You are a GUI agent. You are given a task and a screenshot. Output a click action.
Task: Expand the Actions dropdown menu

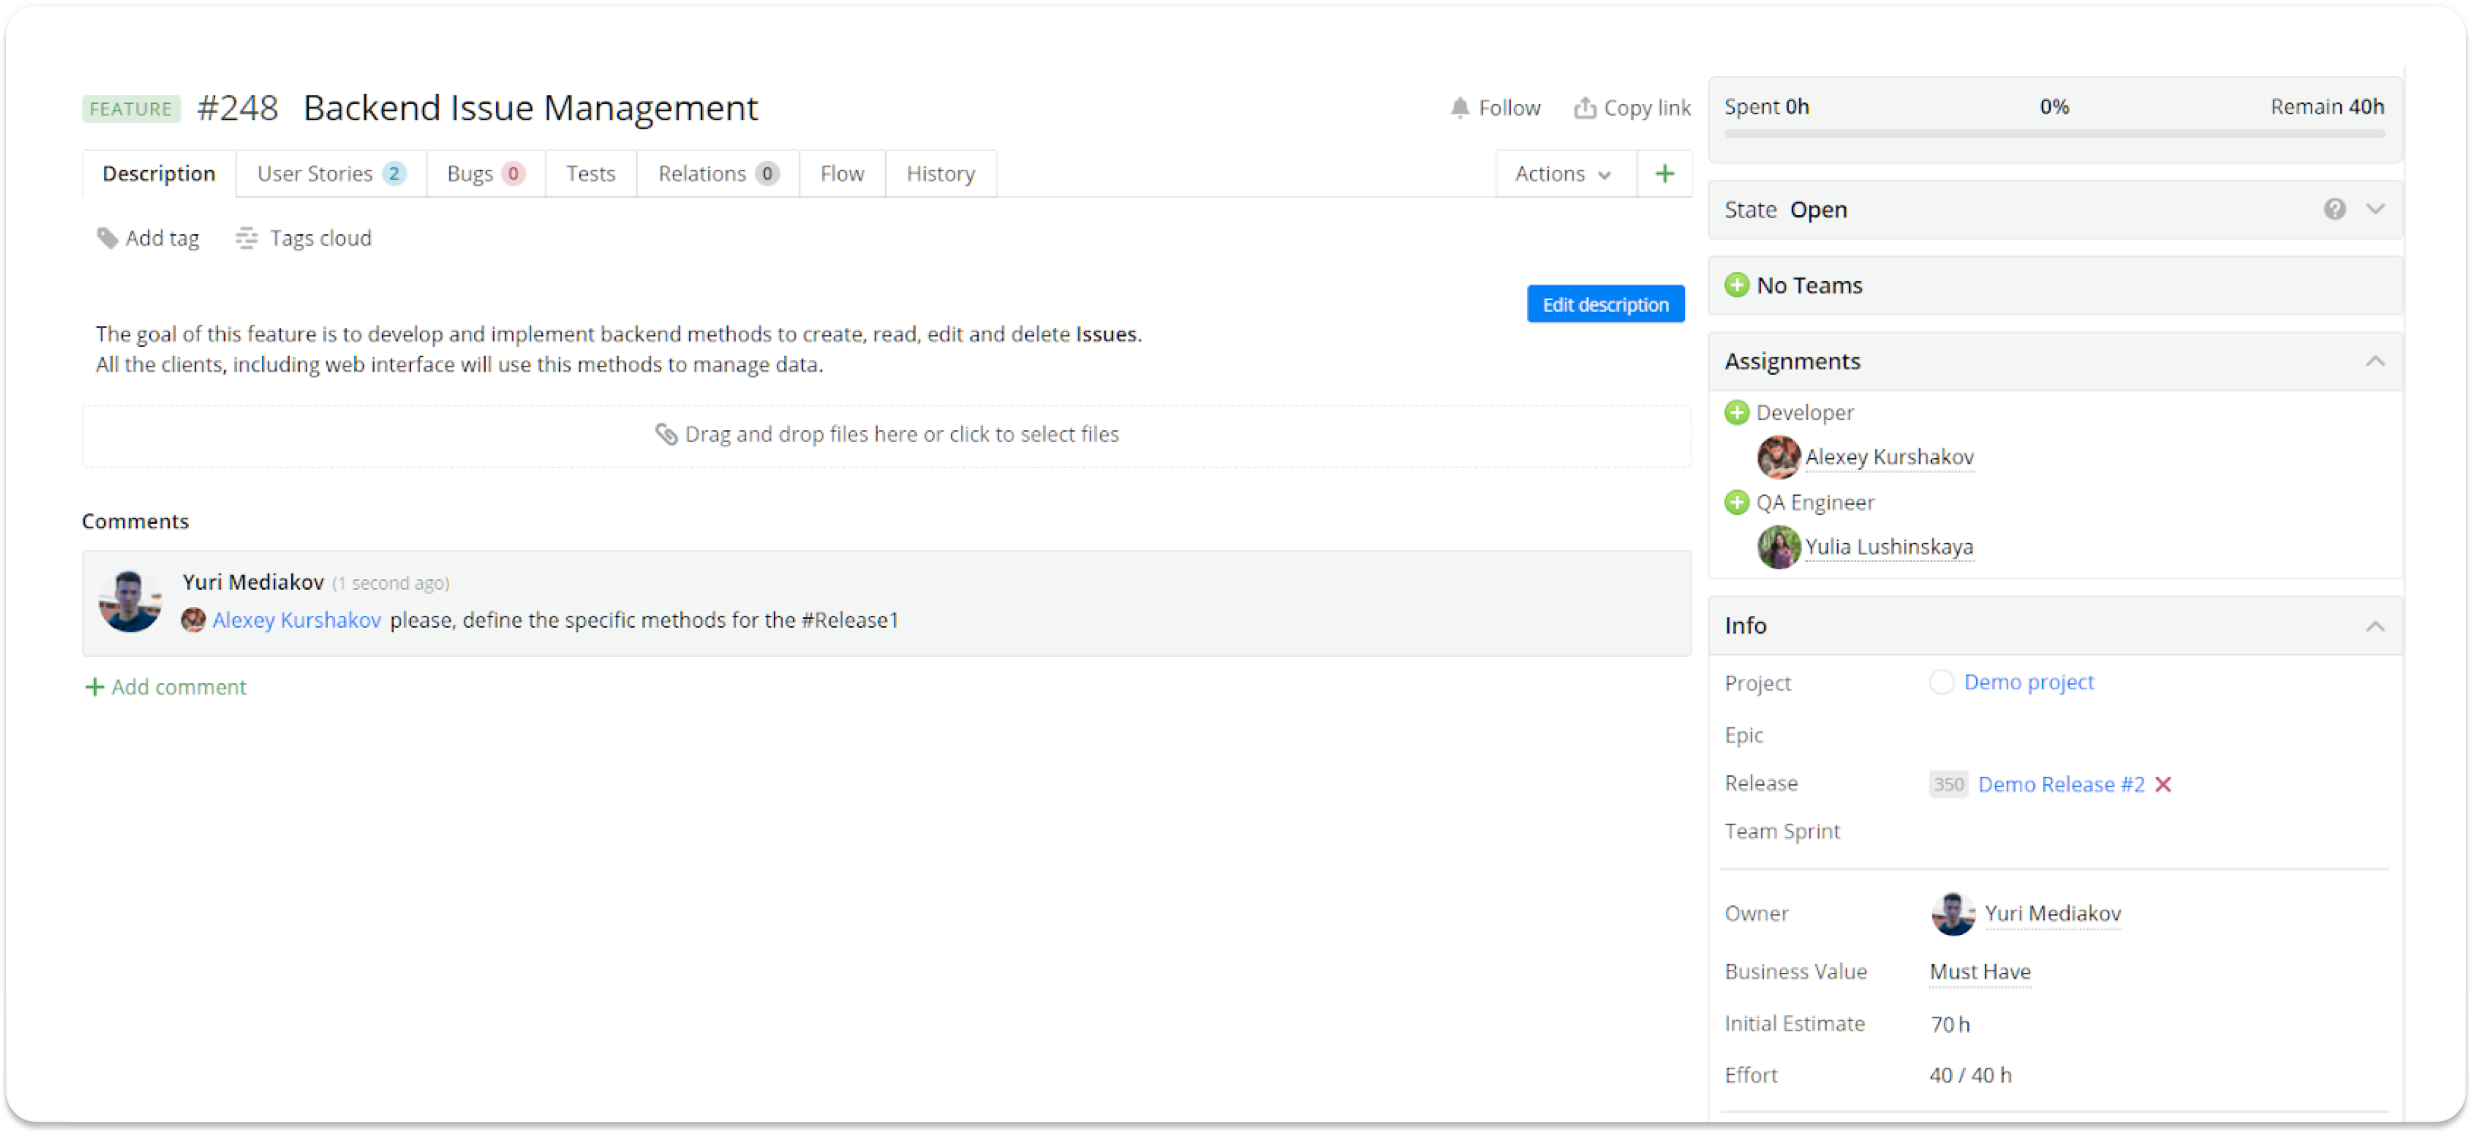pyautogui.click(x=1559, y=173)
